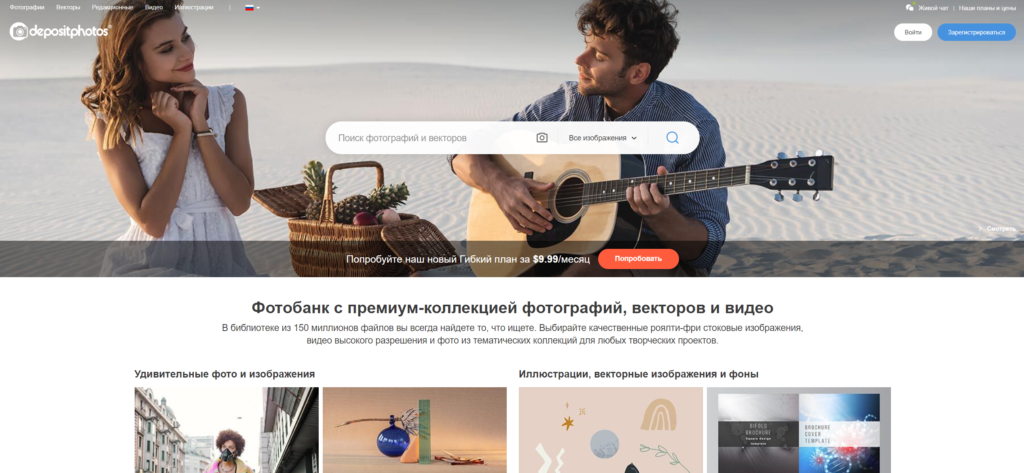Screen dimensions: 1024x473
Task: Open the 'Видео' menu item
Action: click(x=153, y=8)
